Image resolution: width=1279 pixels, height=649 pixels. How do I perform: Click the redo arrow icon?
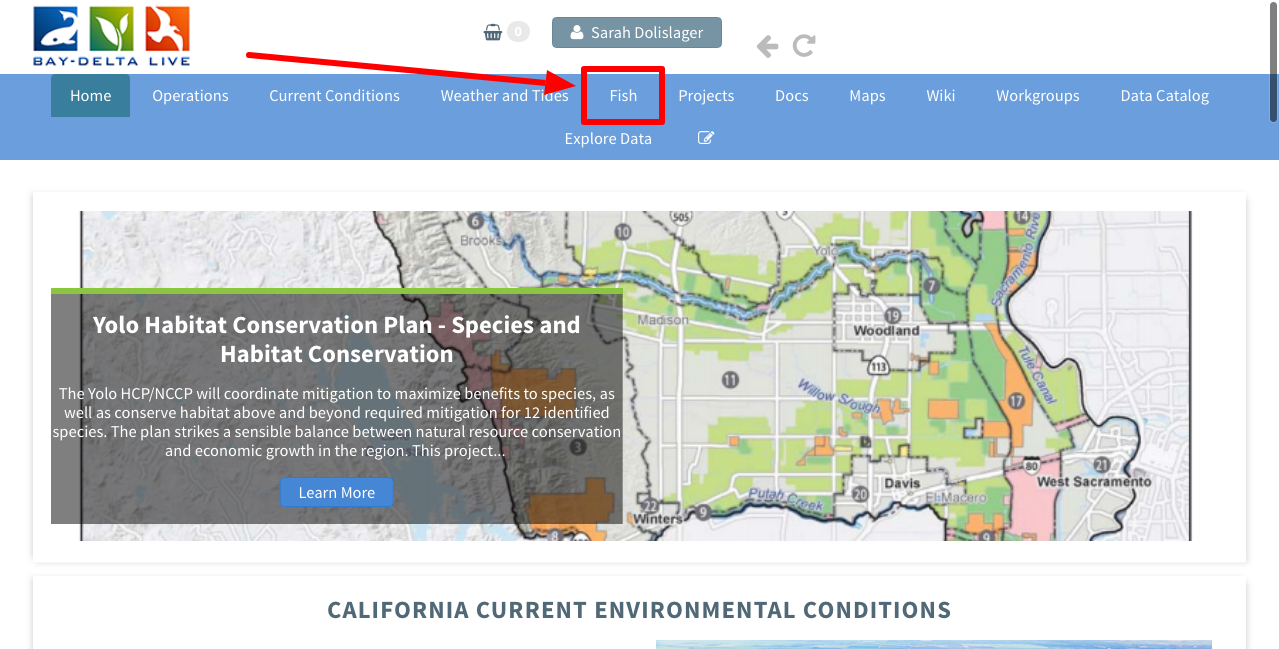click(x=804, y=46)
